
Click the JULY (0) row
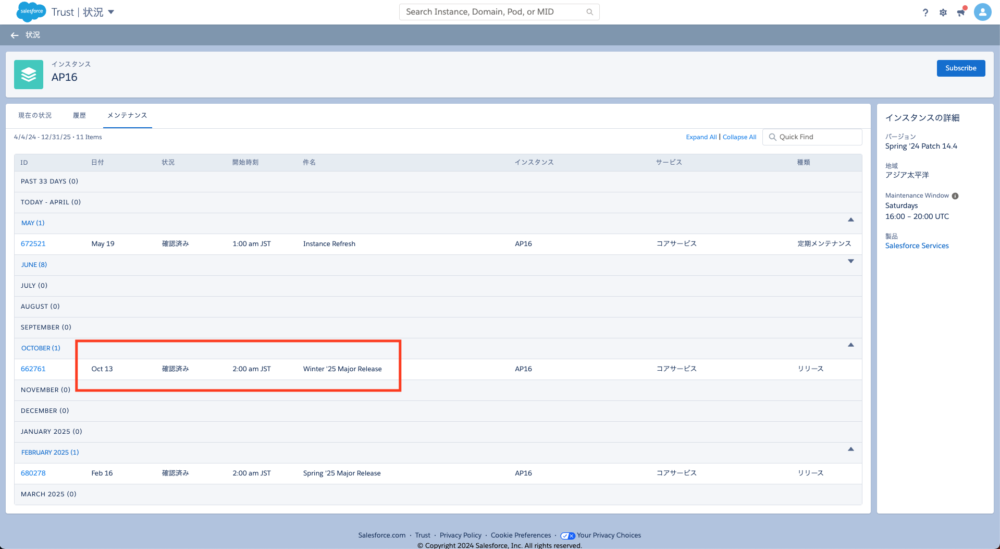438,286
